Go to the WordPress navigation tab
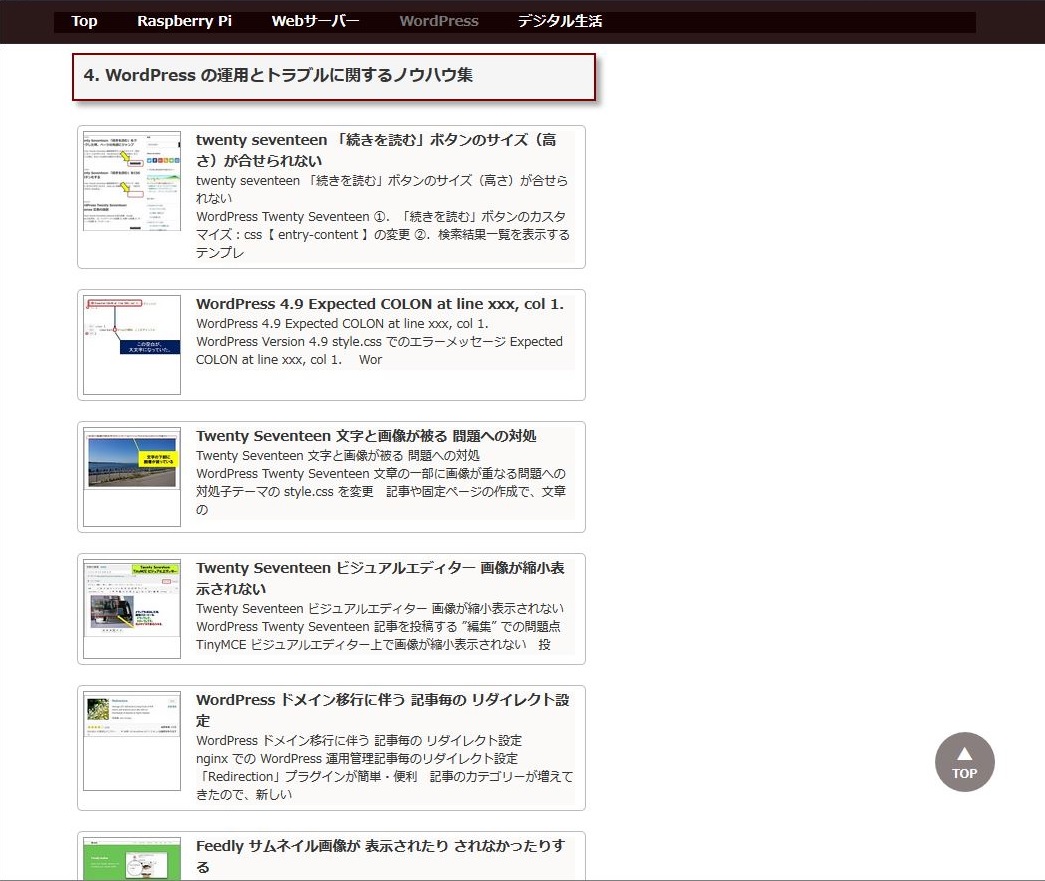 (x=438, y=21)
